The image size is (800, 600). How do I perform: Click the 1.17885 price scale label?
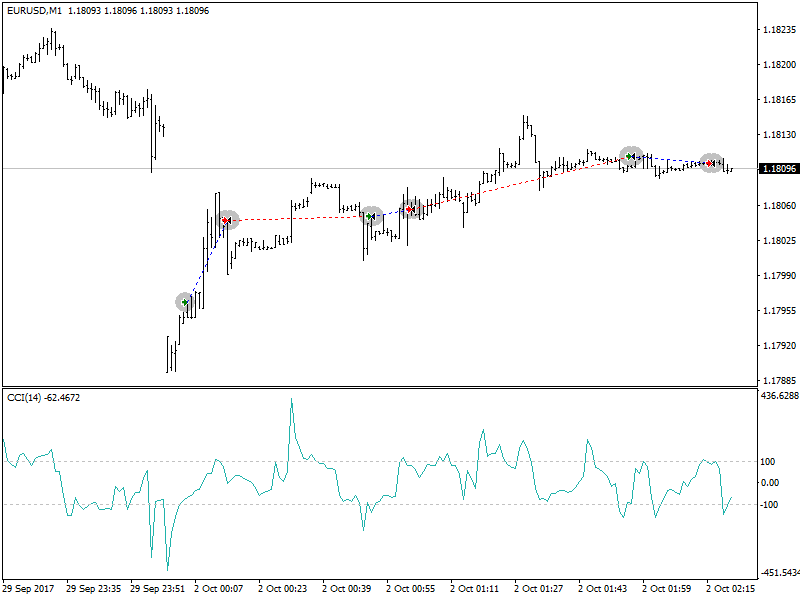(x=778, y=381)
